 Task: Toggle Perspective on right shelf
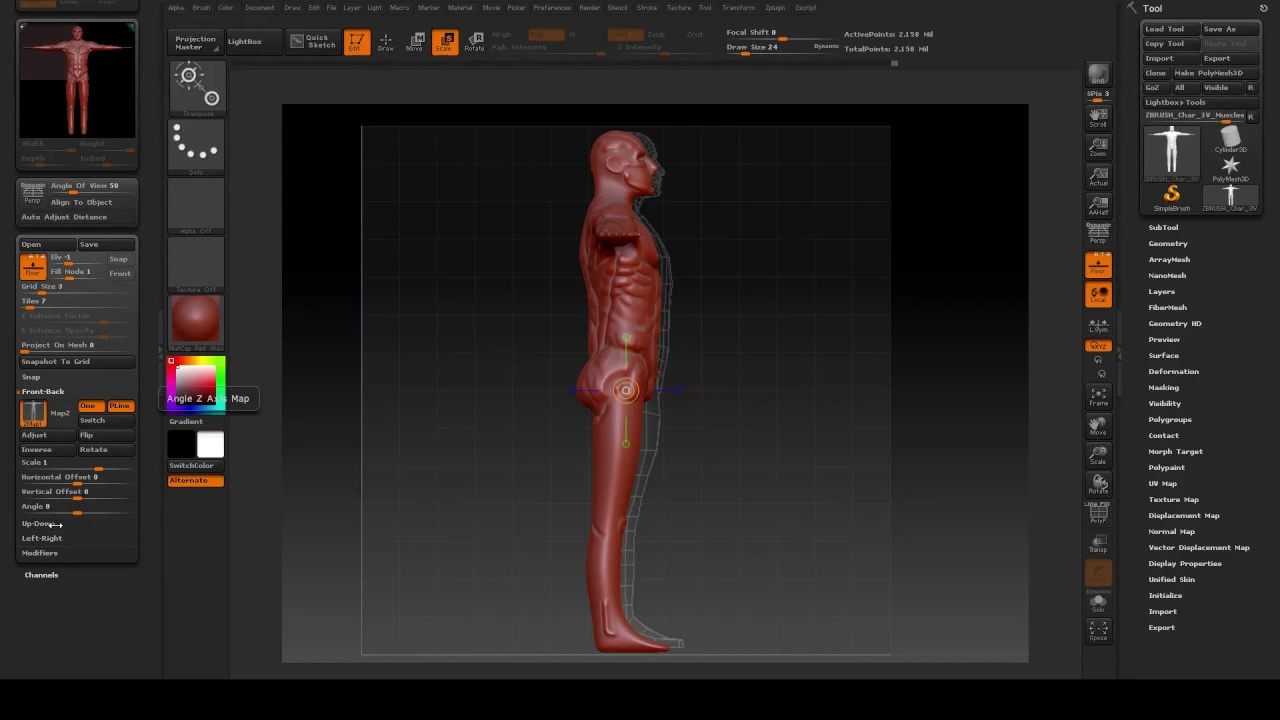click(1098, 233)
